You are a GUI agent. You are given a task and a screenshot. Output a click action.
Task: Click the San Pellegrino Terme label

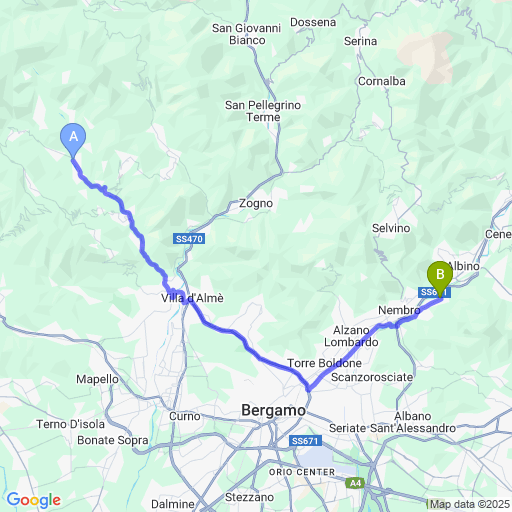(x=263, y=111)
